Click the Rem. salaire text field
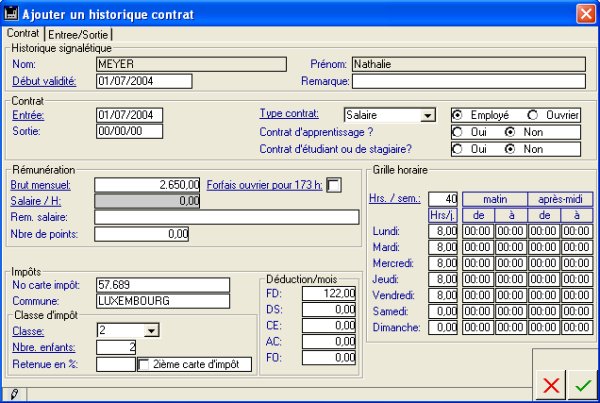This screenshot has height=403, width=600. click(x=227, y=217)
